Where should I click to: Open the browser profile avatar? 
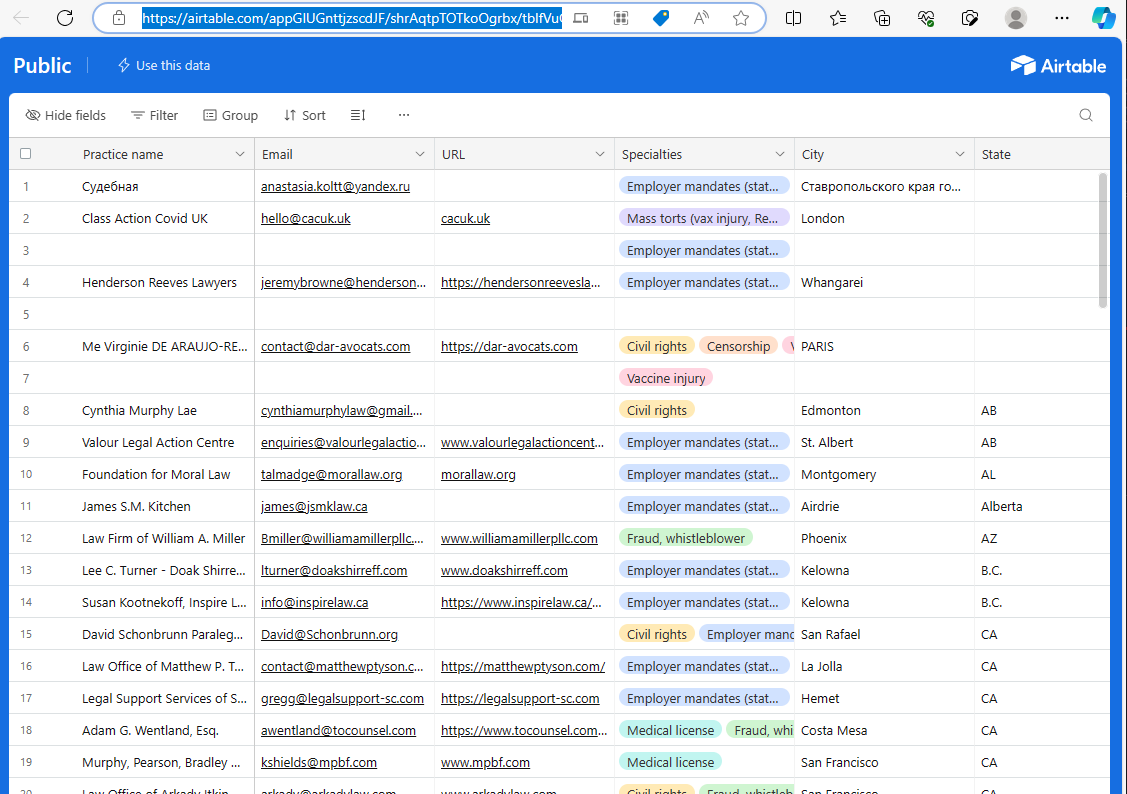(x=1016, y=18)
